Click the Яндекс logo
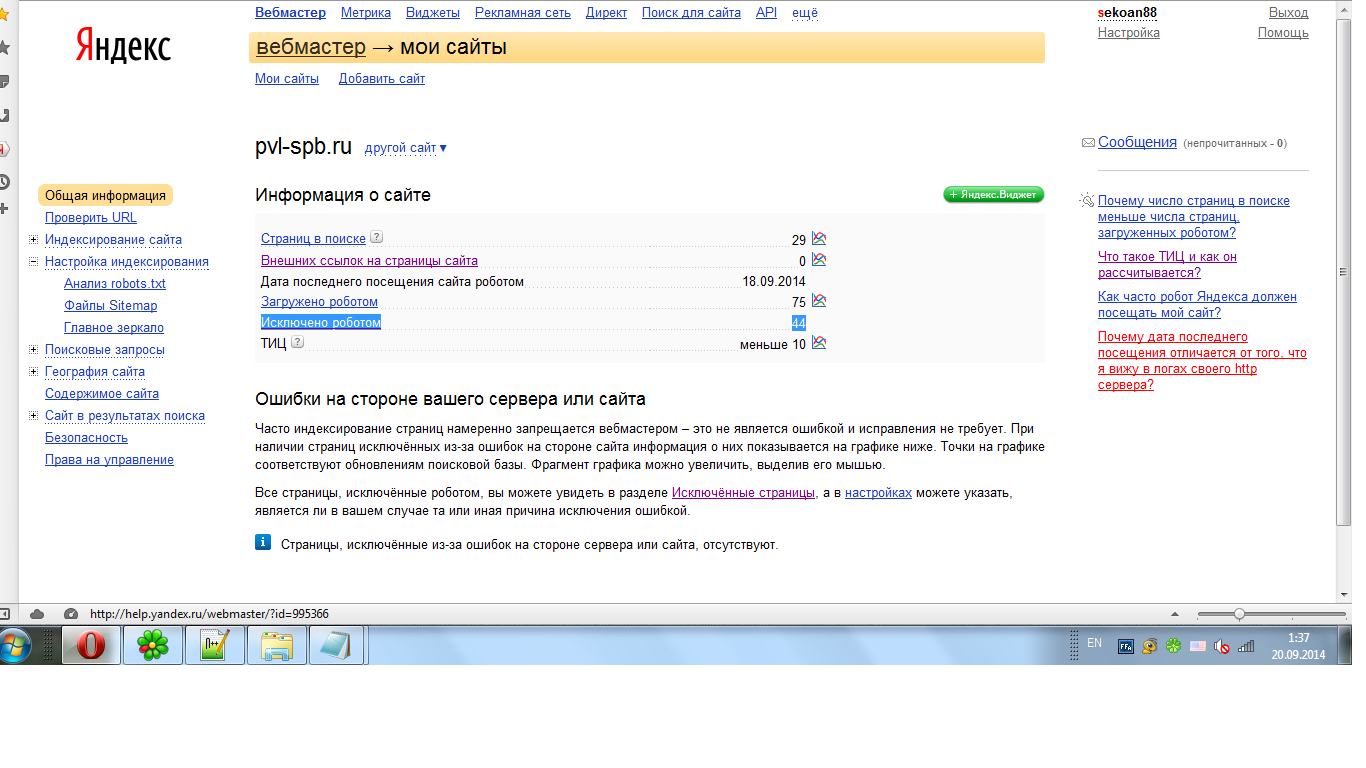This screenshot has height=768, width=1366. (123, 46)
